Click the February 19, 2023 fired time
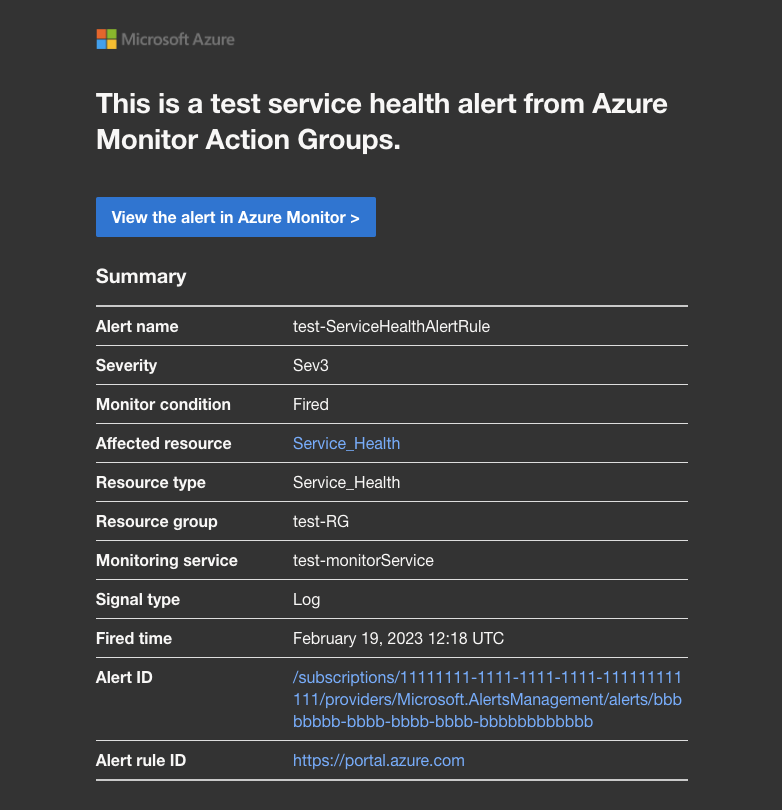 coord(398,638)
